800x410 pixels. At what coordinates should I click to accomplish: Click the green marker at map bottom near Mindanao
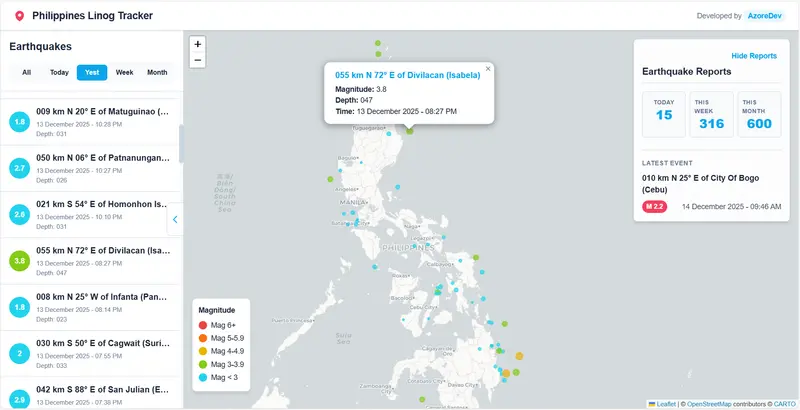pyautogui.click(x=422, y=399)
